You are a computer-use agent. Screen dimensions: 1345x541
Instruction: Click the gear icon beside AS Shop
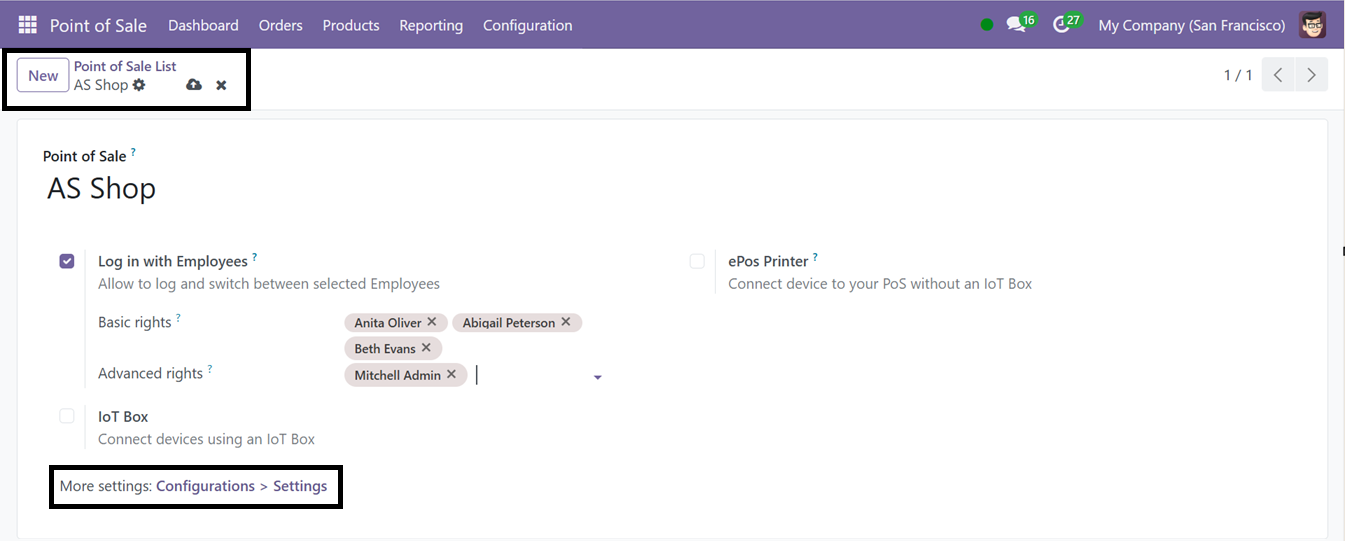[139, 85]
